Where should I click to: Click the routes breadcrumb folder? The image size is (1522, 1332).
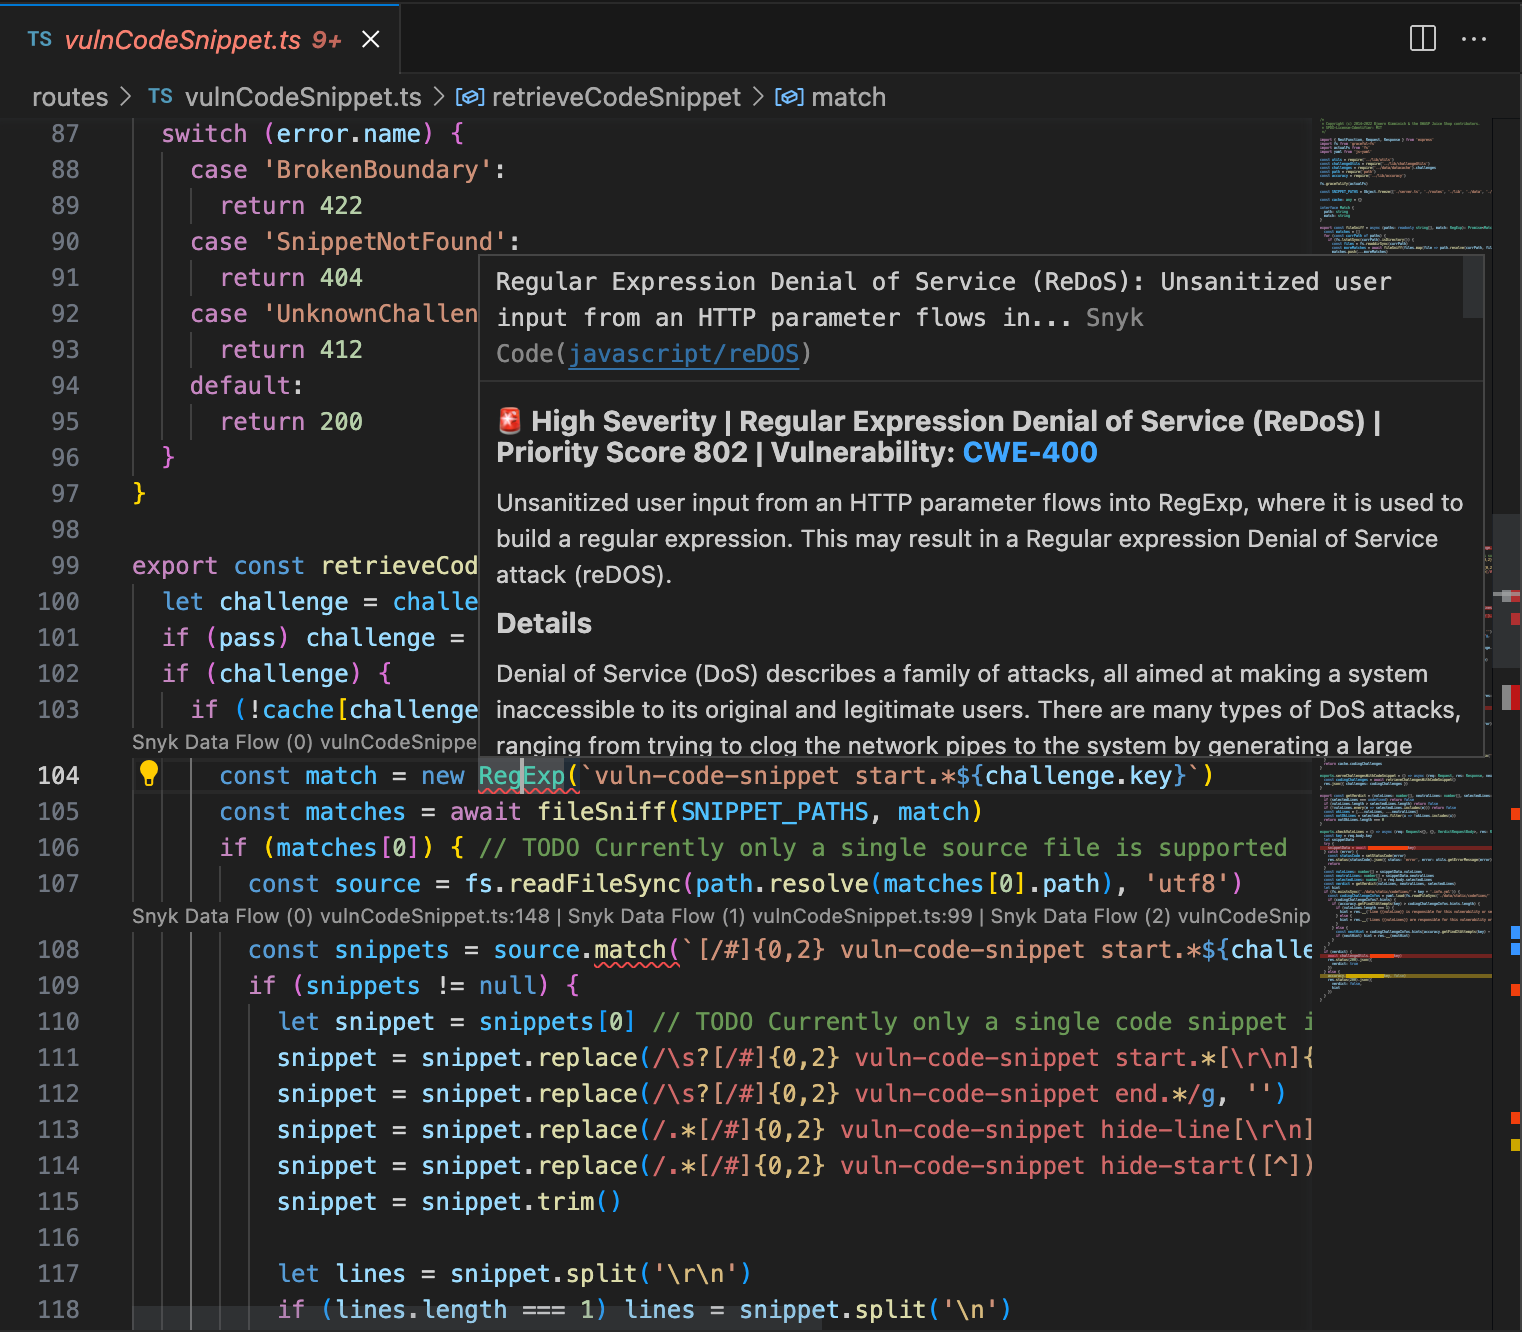click(70, 97)
